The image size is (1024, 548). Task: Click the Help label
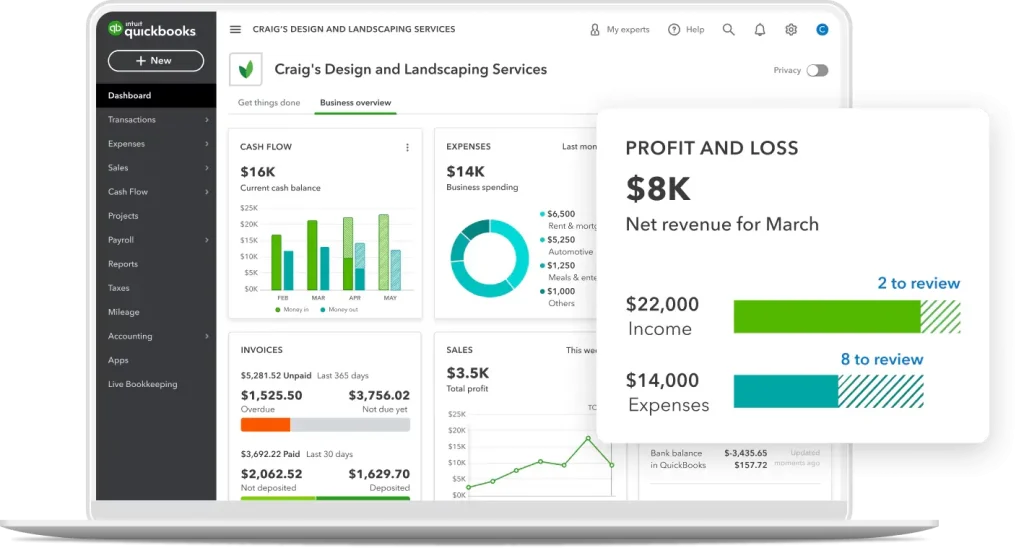(x=695, y=29)
